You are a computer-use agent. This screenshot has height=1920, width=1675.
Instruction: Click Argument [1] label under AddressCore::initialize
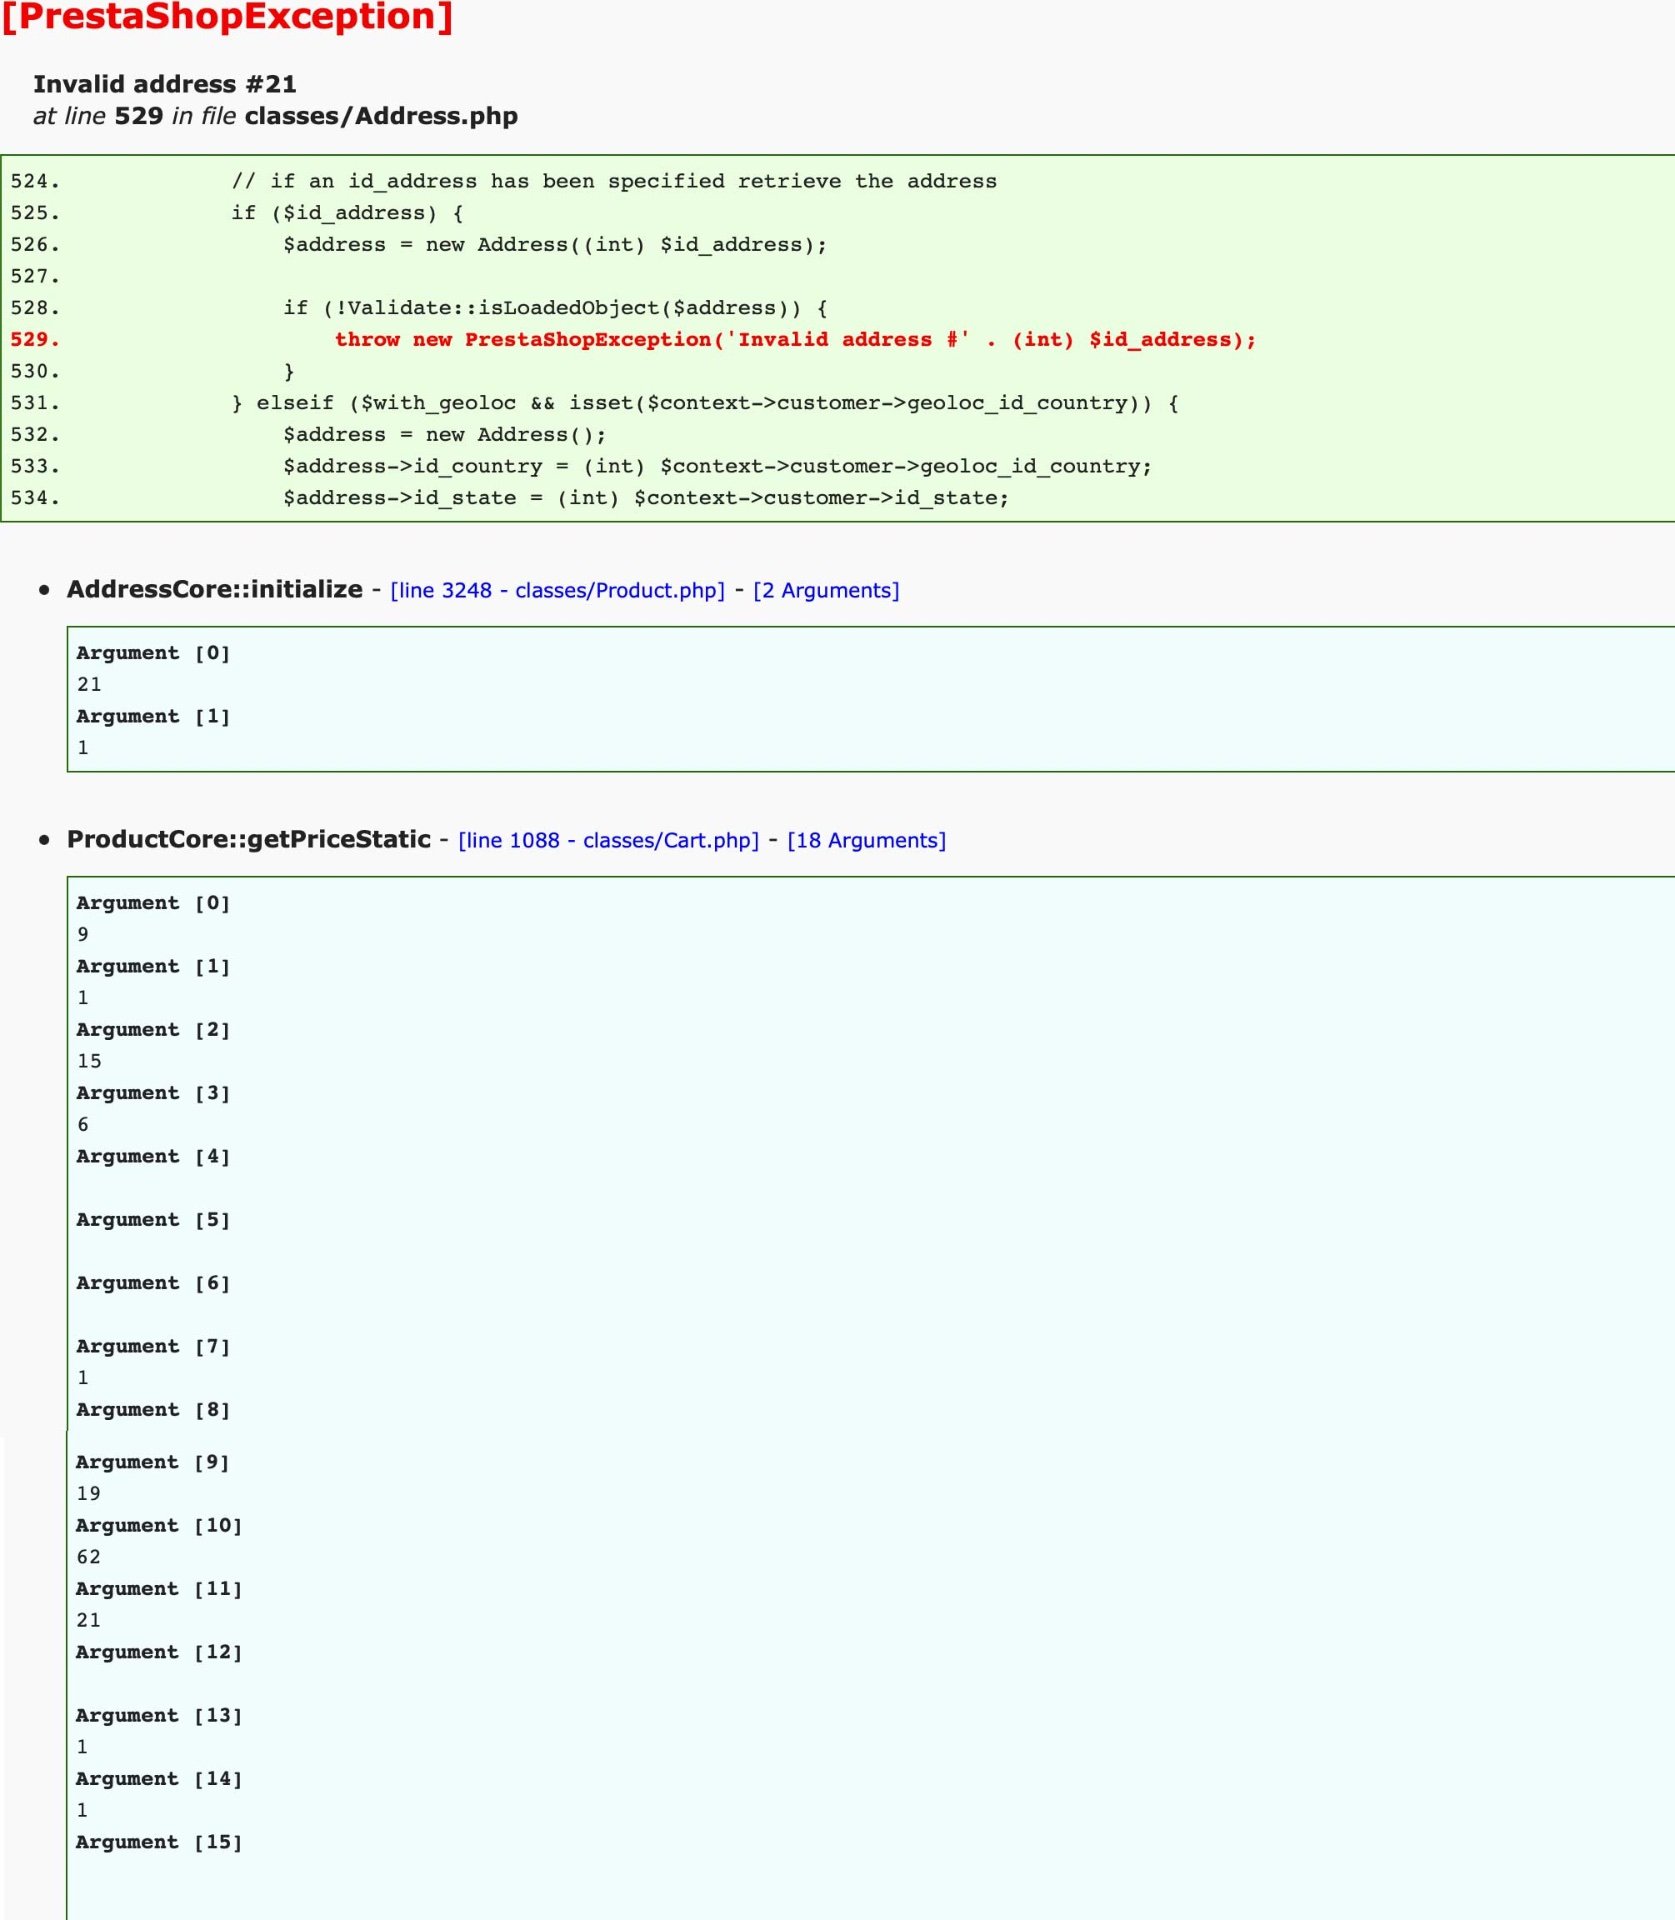point(153,716)
